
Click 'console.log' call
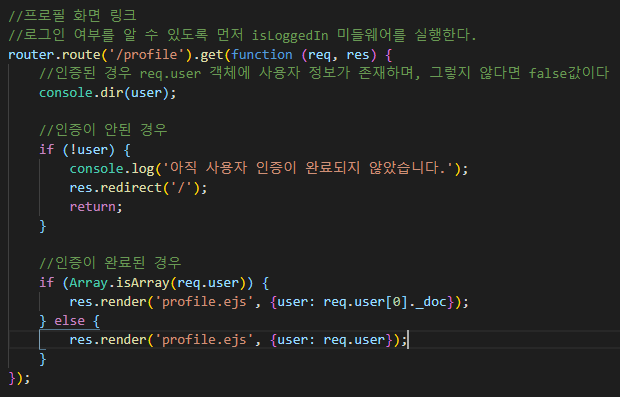point(112,169)
